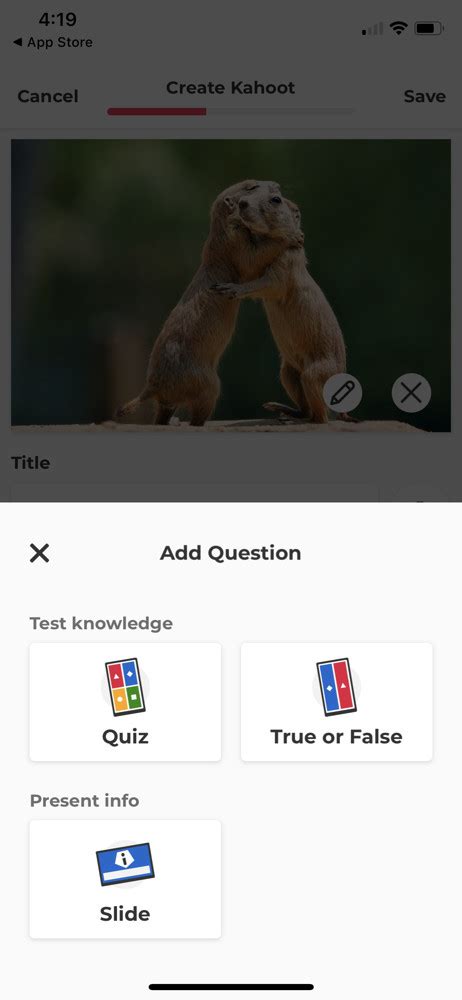Select the four-color Quiz card icon

125,687
